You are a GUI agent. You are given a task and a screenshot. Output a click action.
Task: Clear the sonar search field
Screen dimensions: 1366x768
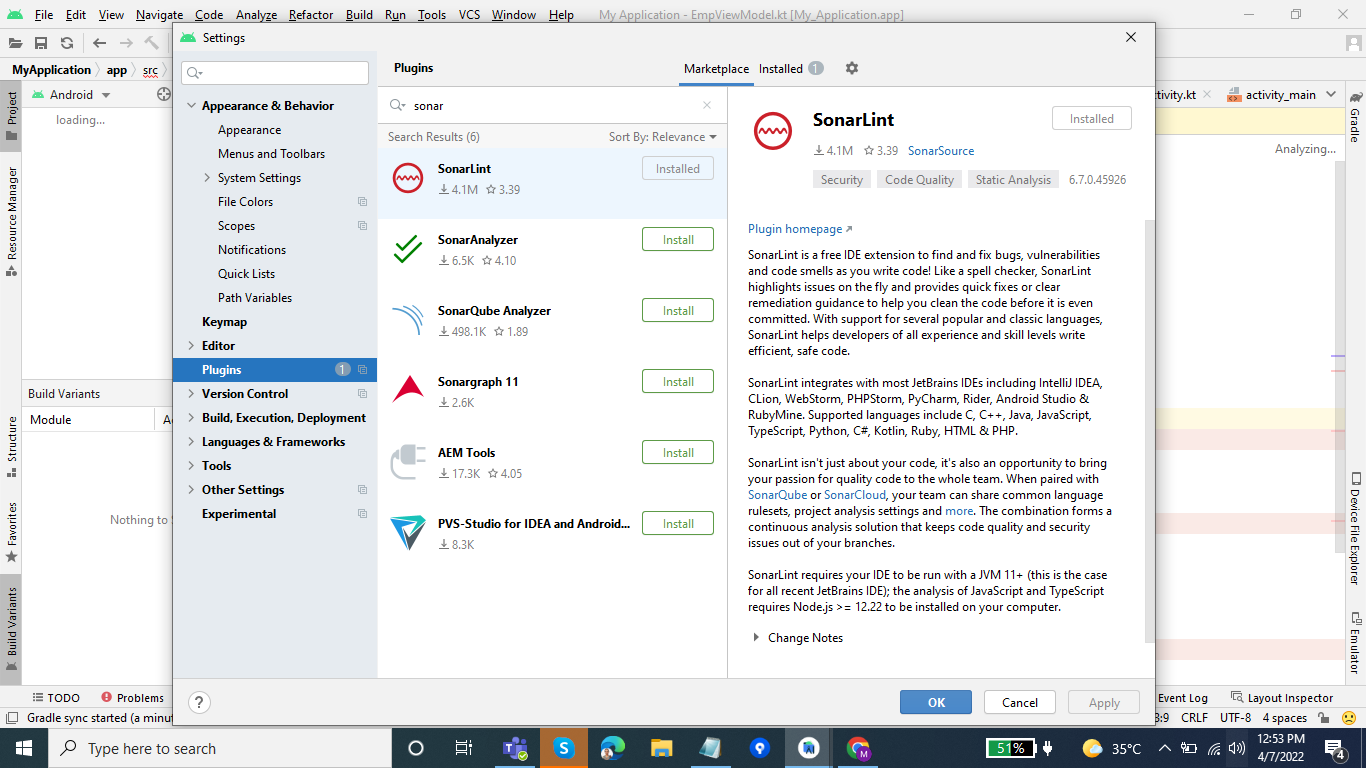pyautogui.click(x=707, y=105)
